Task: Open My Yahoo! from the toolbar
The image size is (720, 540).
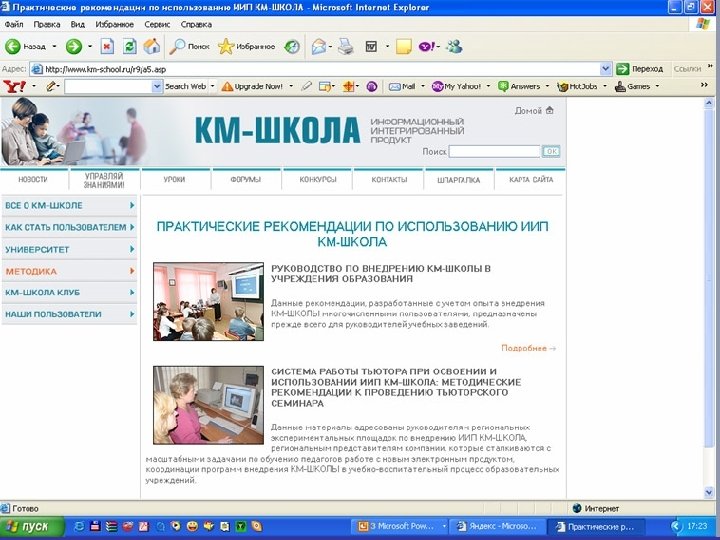Action: [x=456, y=86]
